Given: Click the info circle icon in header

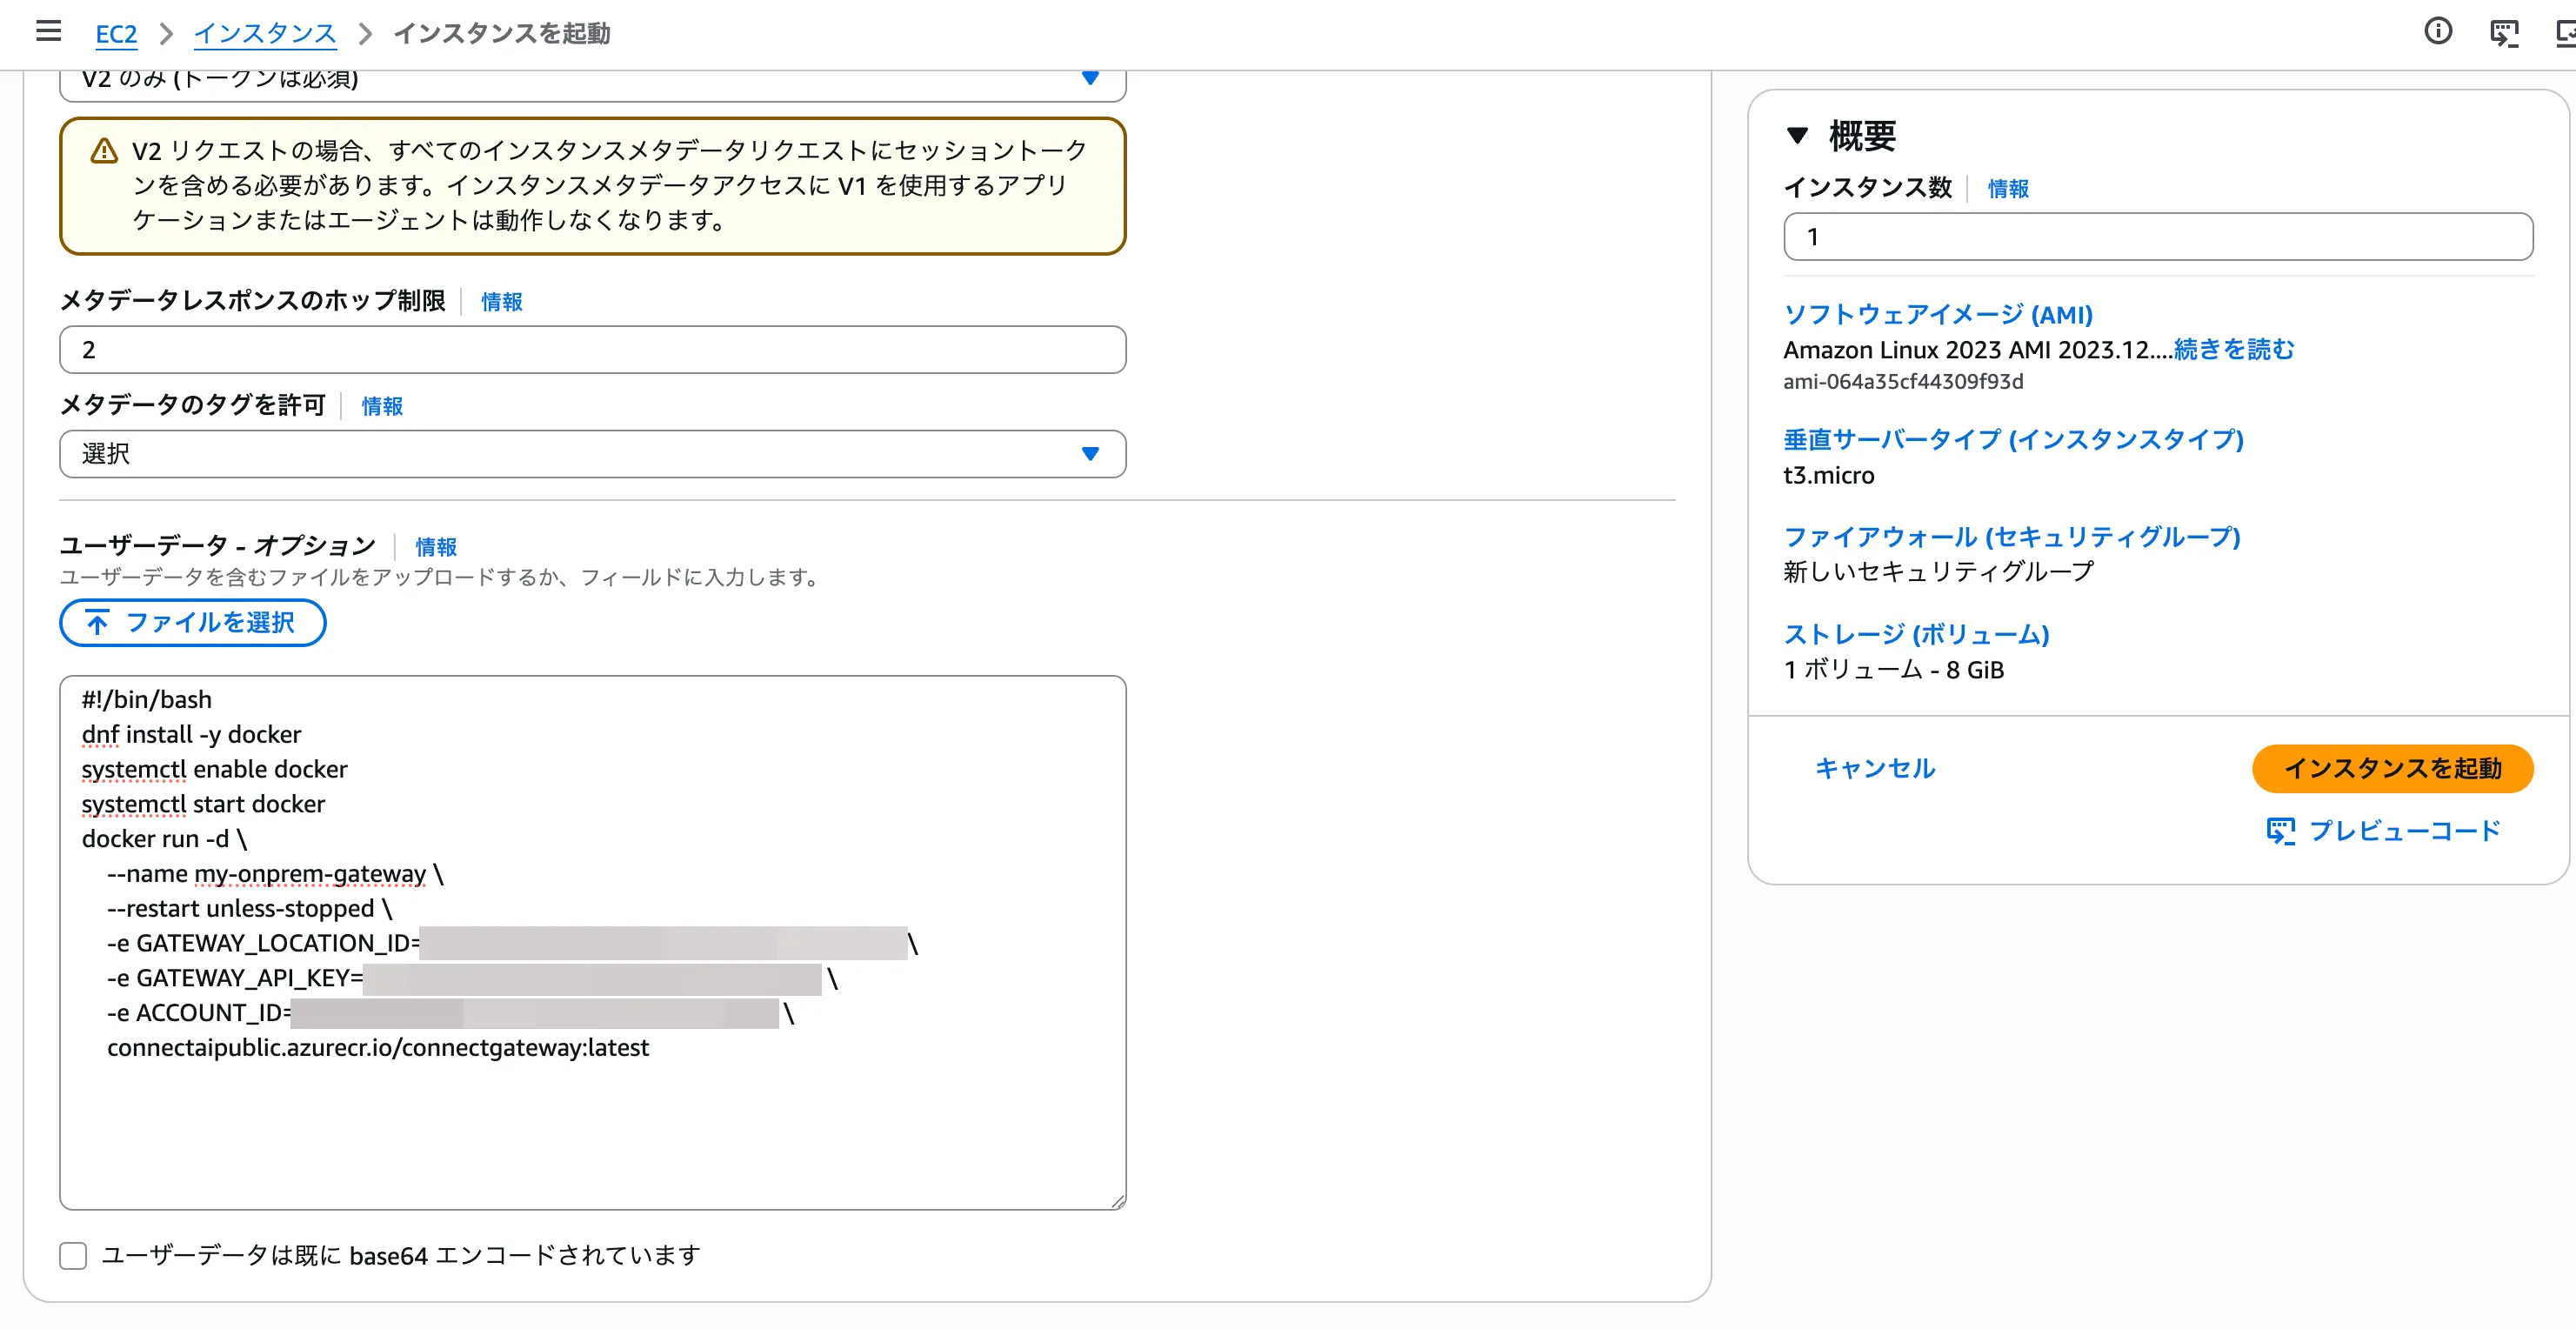Looking at the screenshot, I should click(x=2438, y=32).
